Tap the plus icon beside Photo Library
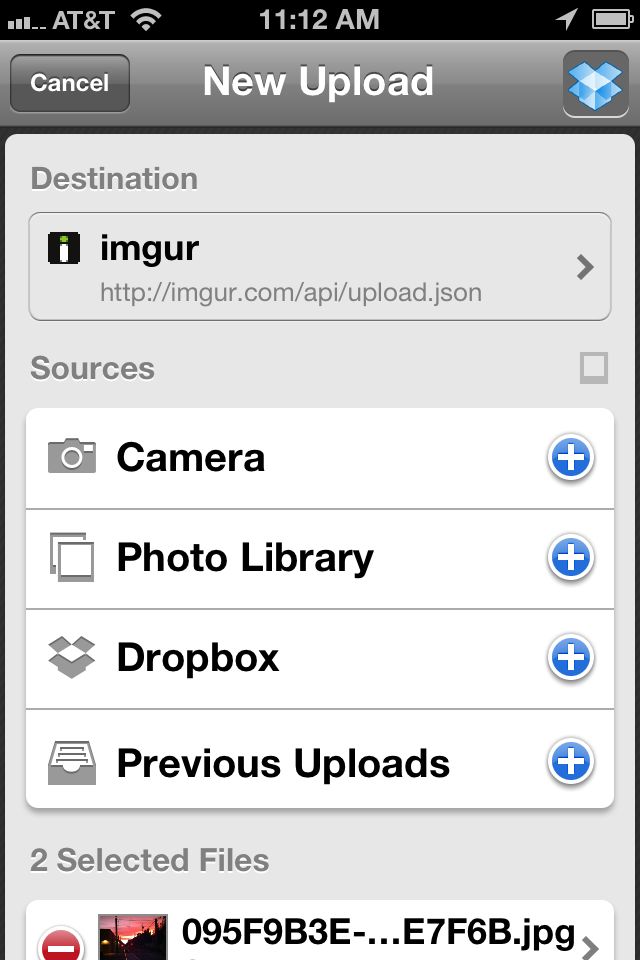The image size is (640, 960). 570,558
